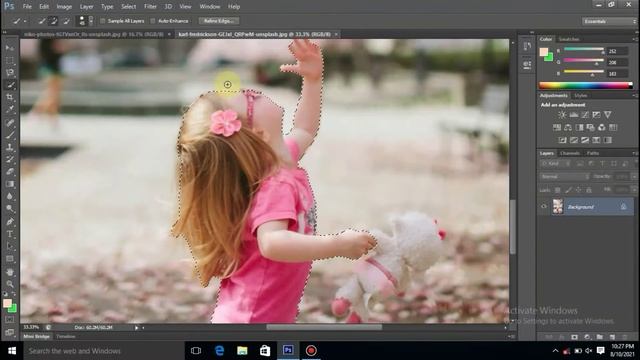Select the Zoom tool
Screen dimensions: 640x360
click(10, 284)
